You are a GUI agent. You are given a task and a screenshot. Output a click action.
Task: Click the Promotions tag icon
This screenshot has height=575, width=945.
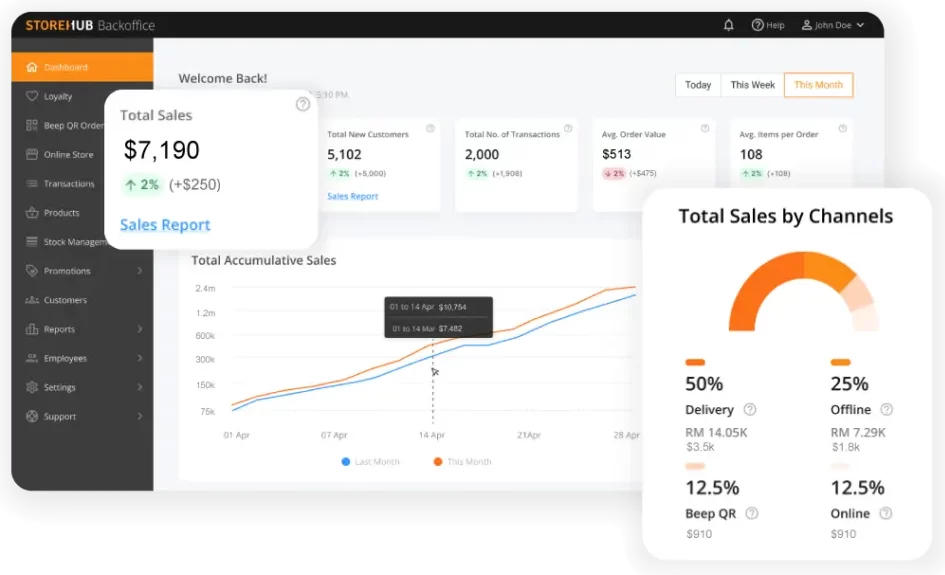pyautogui.click(x=32, y=271)
